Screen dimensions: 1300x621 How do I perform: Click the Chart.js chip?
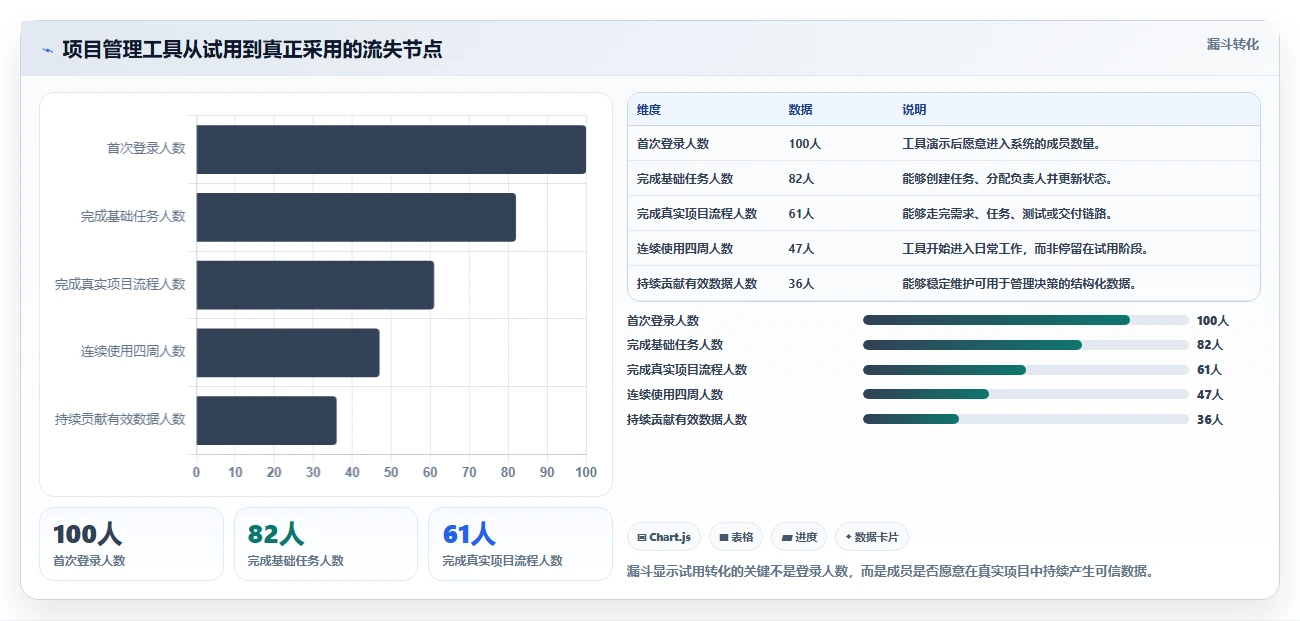pos(664,537)
